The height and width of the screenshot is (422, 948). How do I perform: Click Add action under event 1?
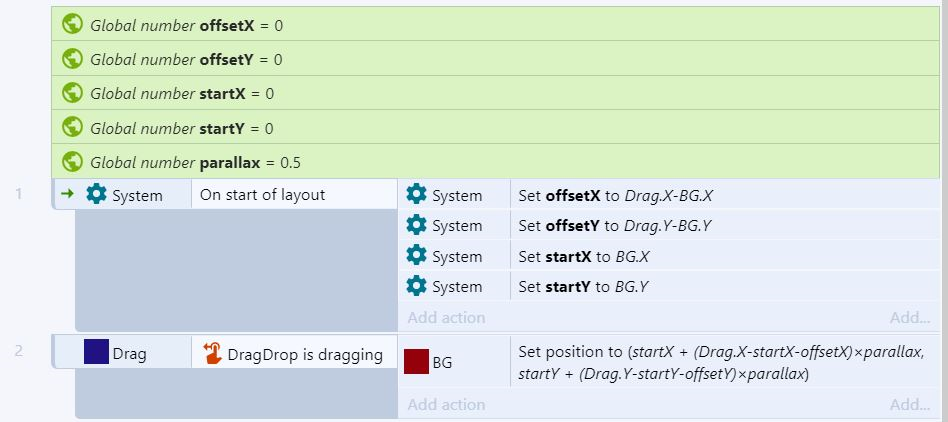click(446, 317)
